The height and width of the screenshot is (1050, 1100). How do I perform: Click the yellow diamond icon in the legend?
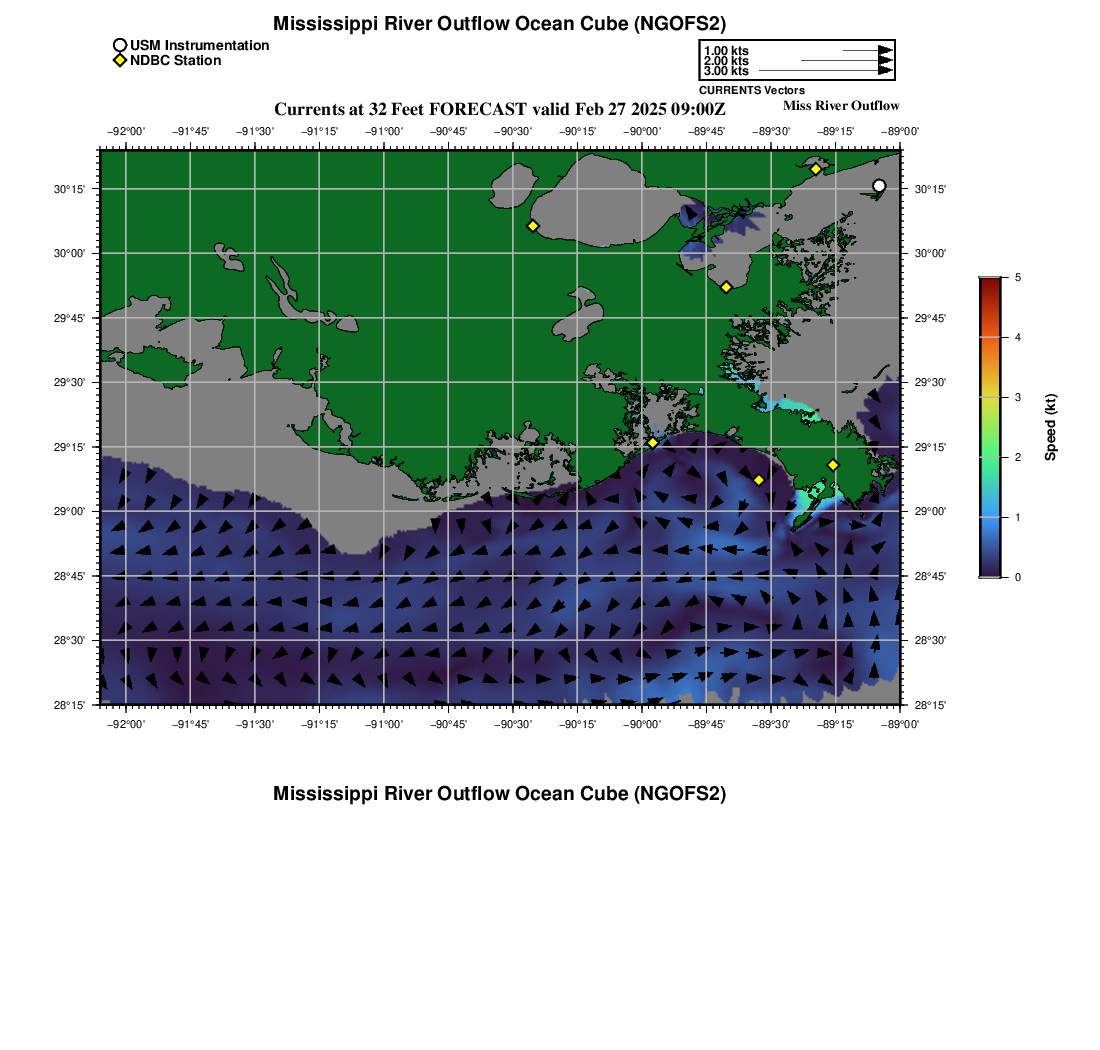pos(120,61)
